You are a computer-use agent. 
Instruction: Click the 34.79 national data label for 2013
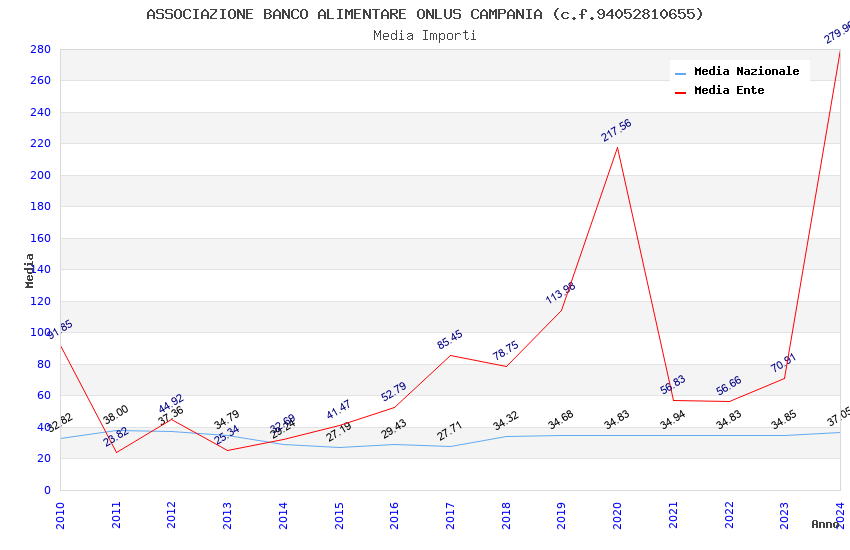click(x=227, y=420)
